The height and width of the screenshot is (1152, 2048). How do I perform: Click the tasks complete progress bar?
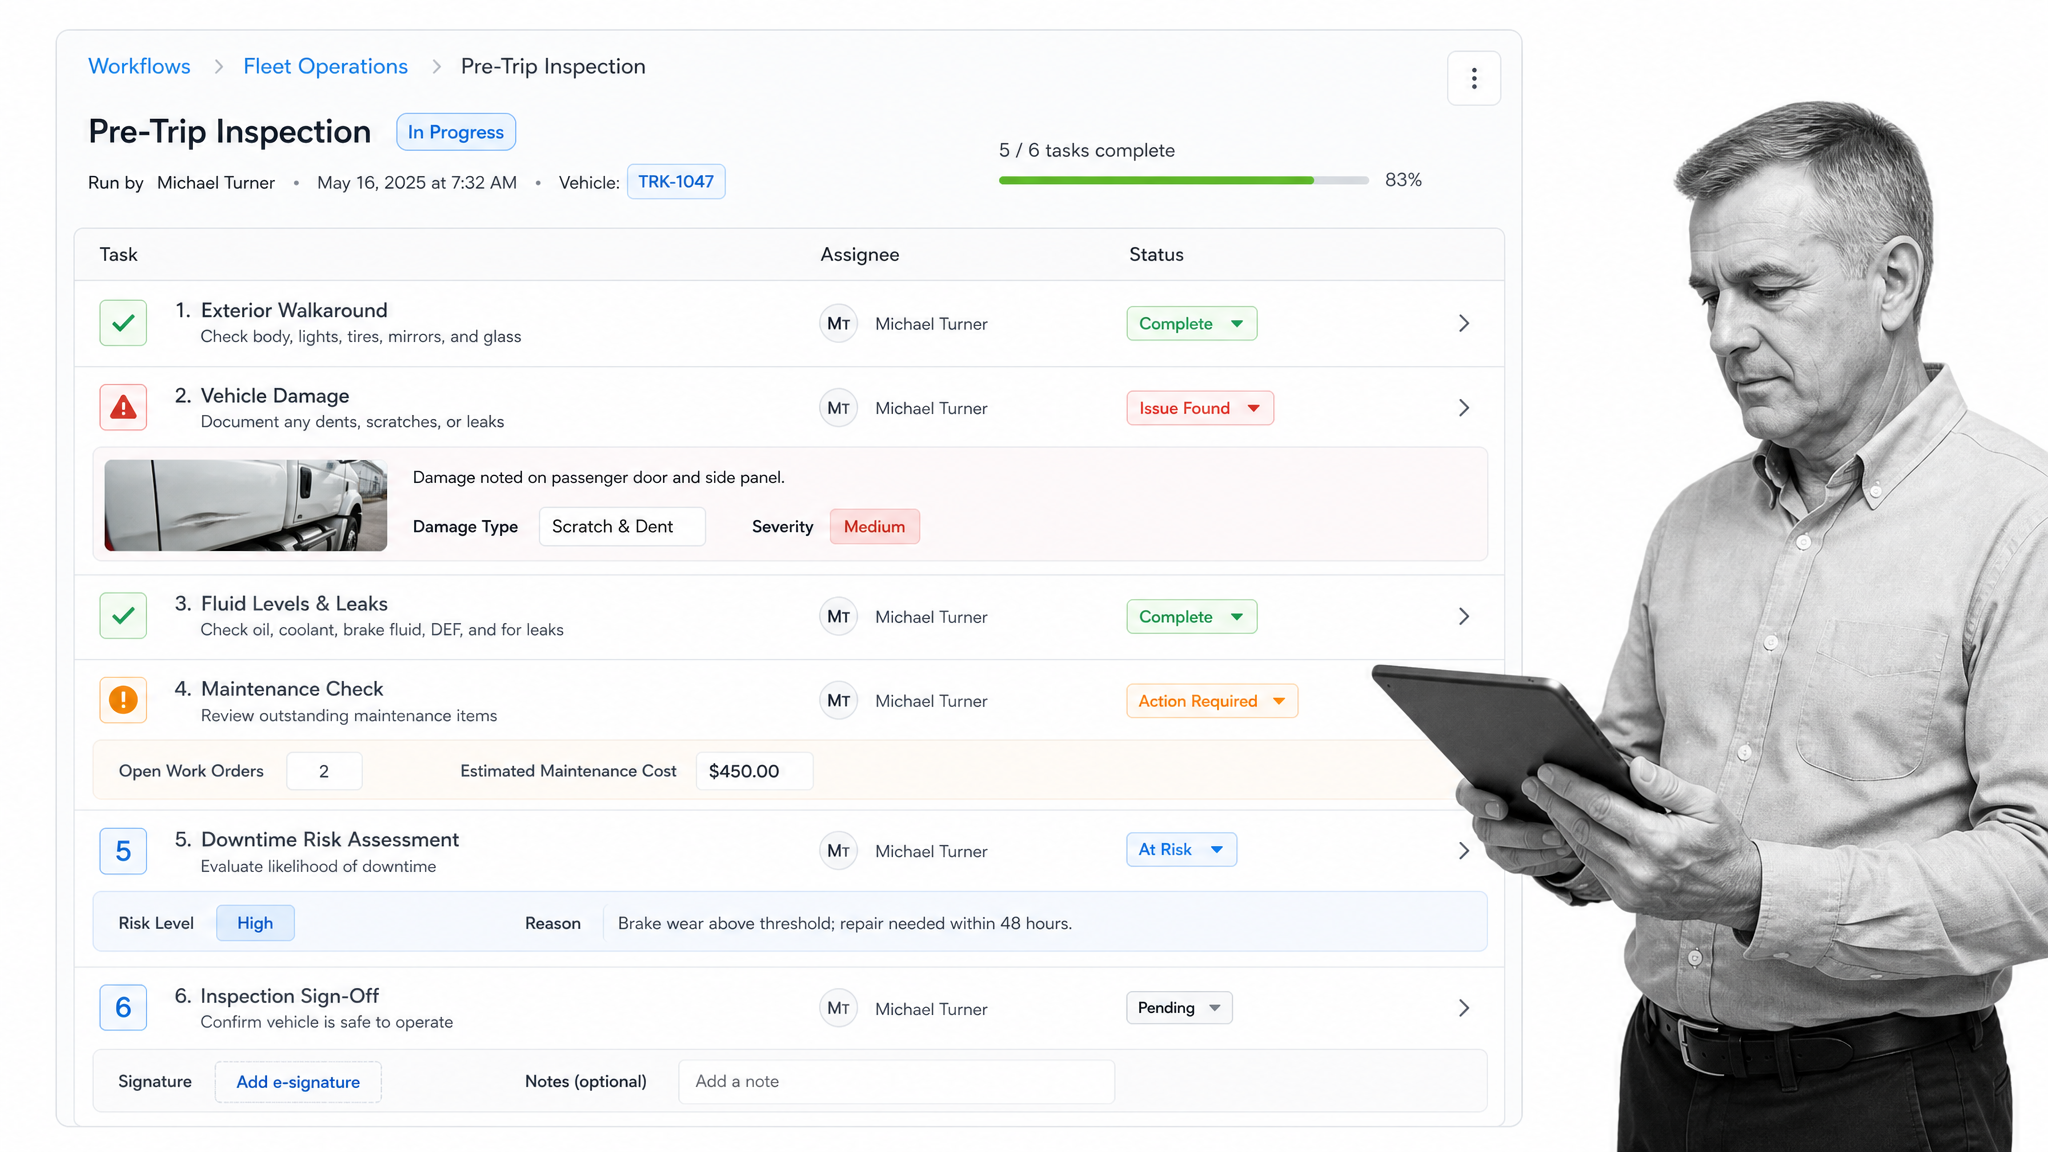click(1183, 180)
